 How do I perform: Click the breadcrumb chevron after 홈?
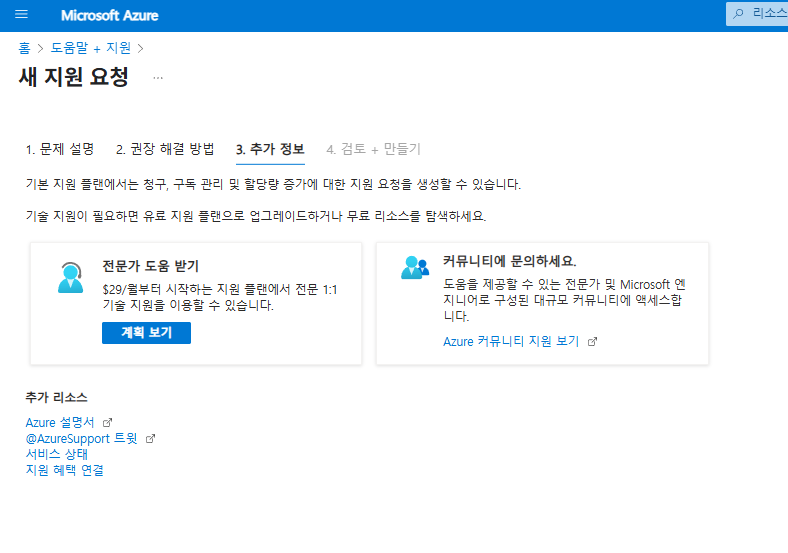pyautogui.click(x=40, y=48)
